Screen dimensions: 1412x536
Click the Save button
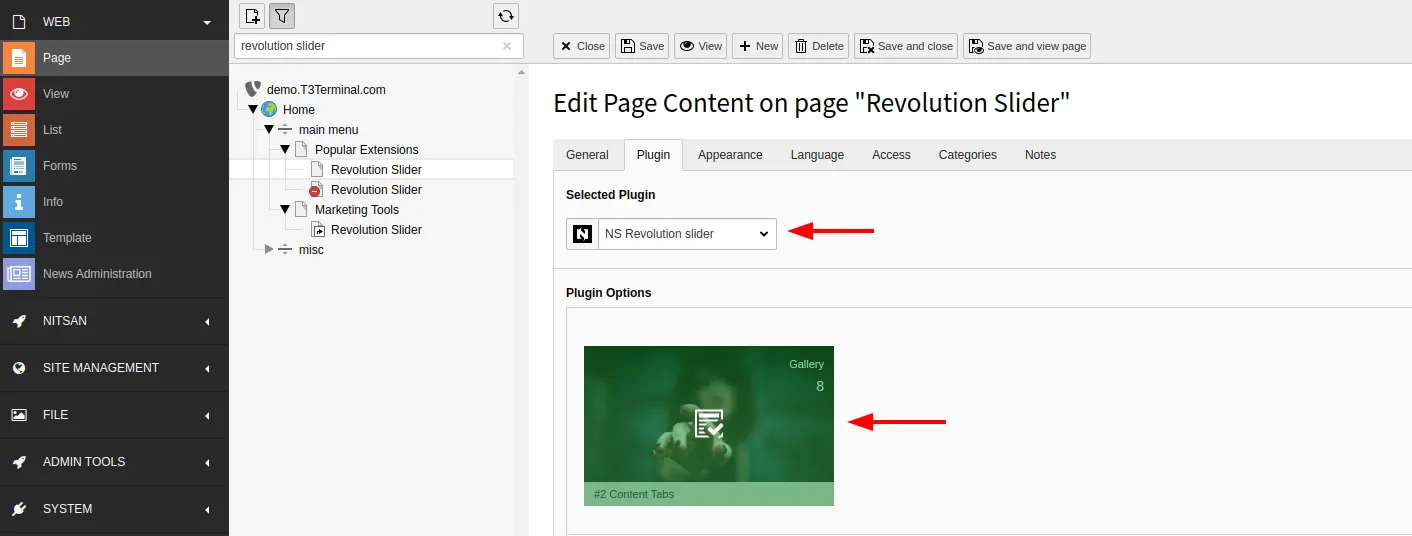[642, 46]
